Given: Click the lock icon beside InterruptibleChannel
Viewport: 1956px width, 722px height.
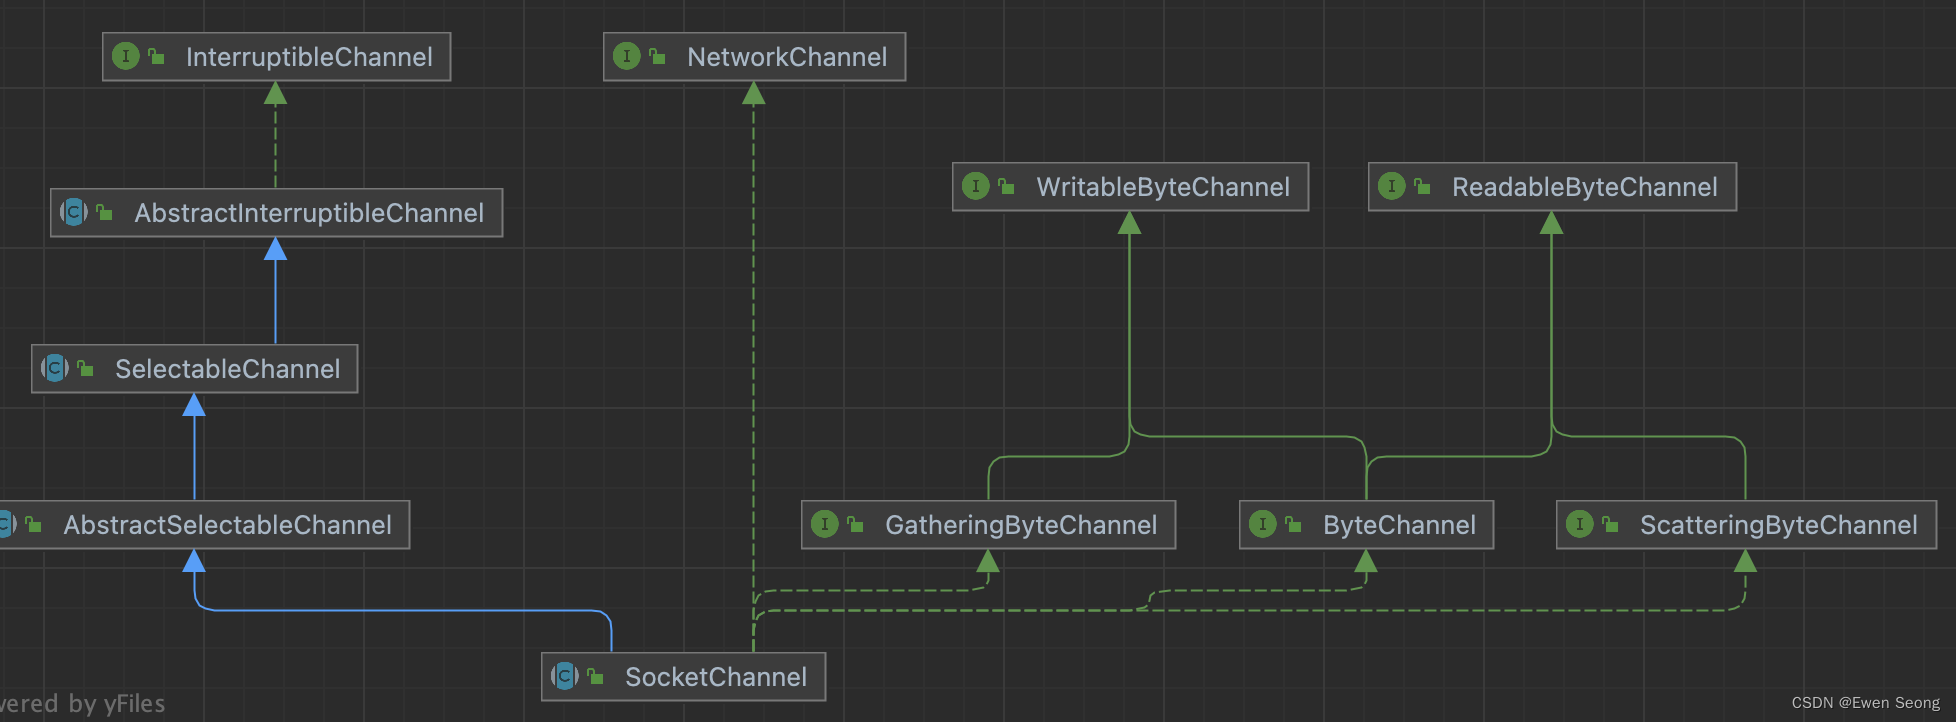Looking at the screenshot, I should click(157, 56).
